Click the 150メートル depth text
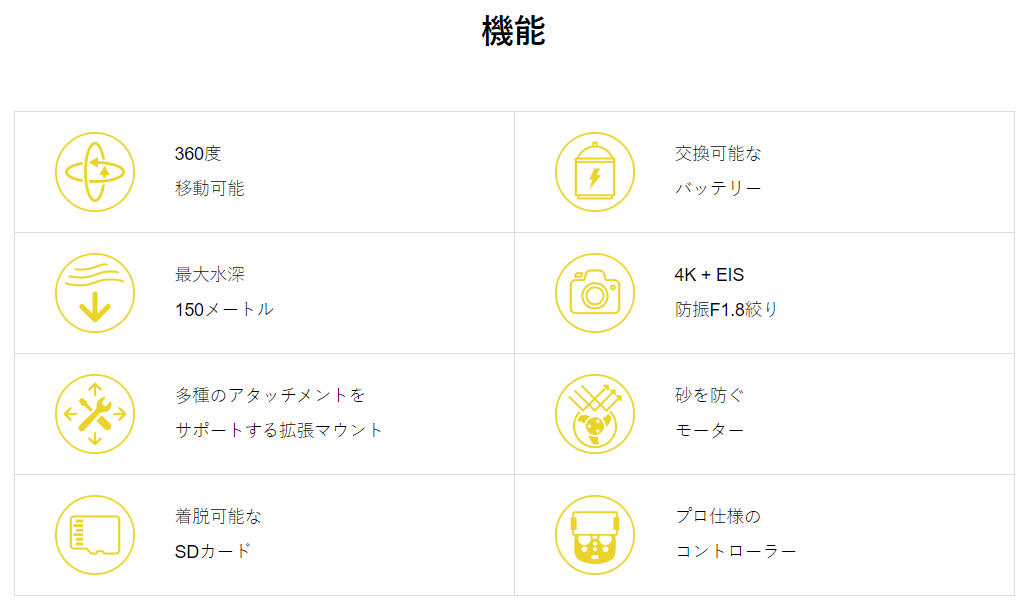1027x609 pixels. coord(224,310)
